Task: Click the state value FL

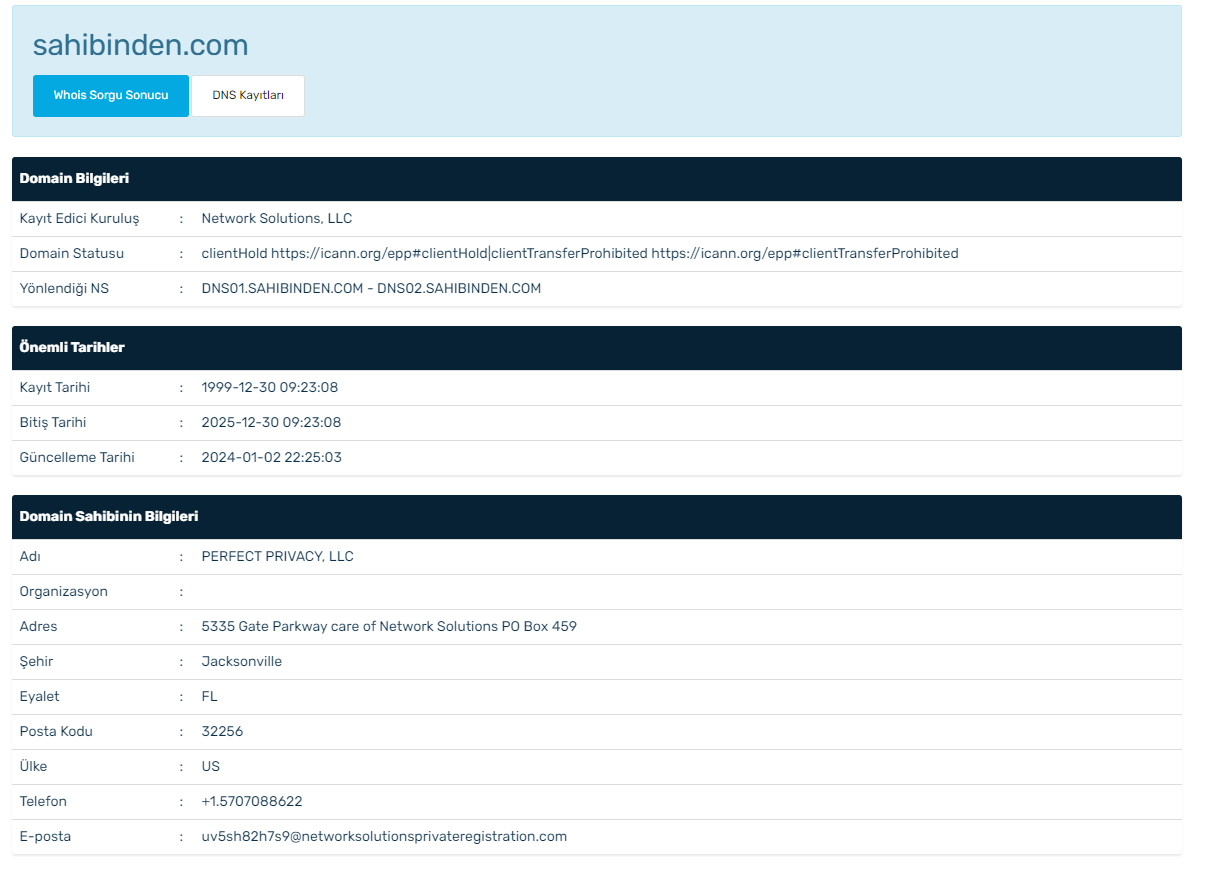Action: 210,696
